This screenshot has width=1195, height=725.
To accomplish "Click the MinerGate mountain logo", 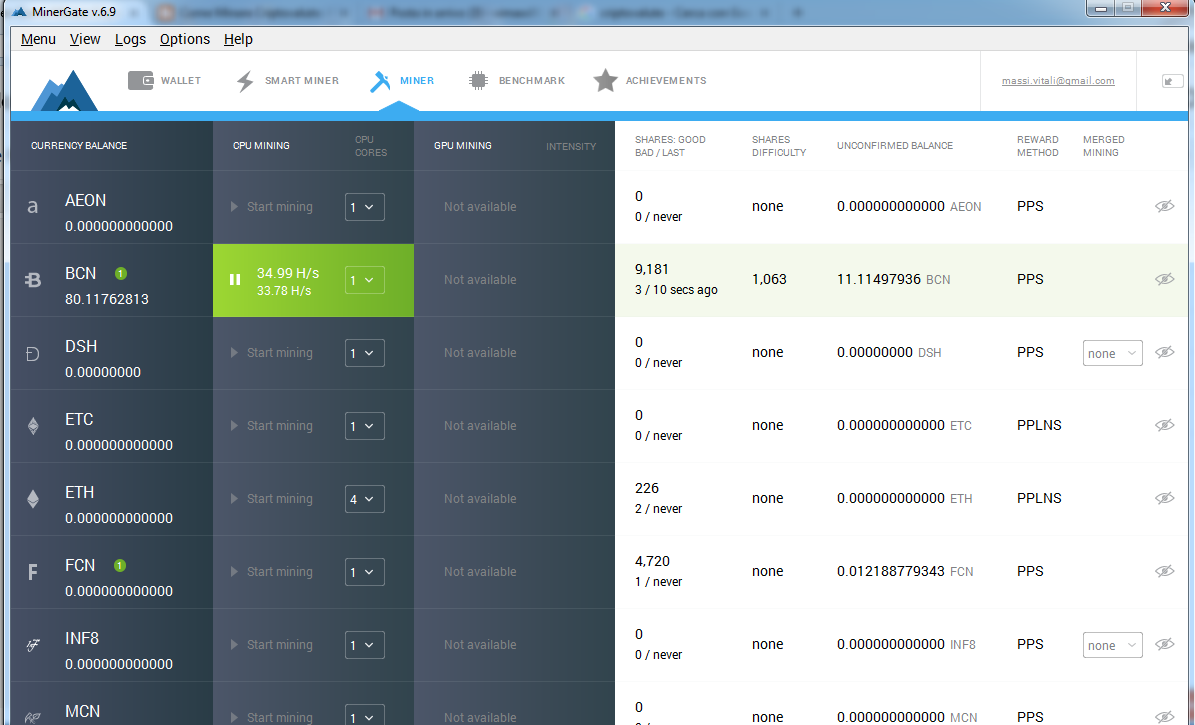I will click(64, 91).
